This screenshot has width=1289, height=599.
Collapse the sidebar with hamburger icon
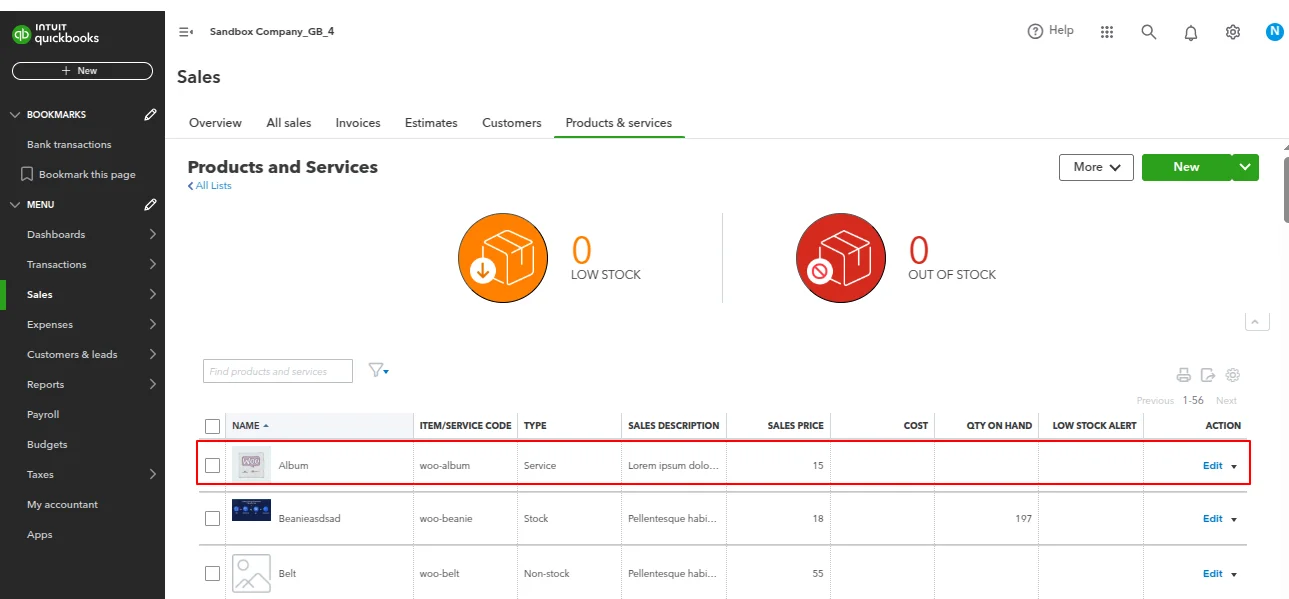pyautogui.click(x=185, y=32)
